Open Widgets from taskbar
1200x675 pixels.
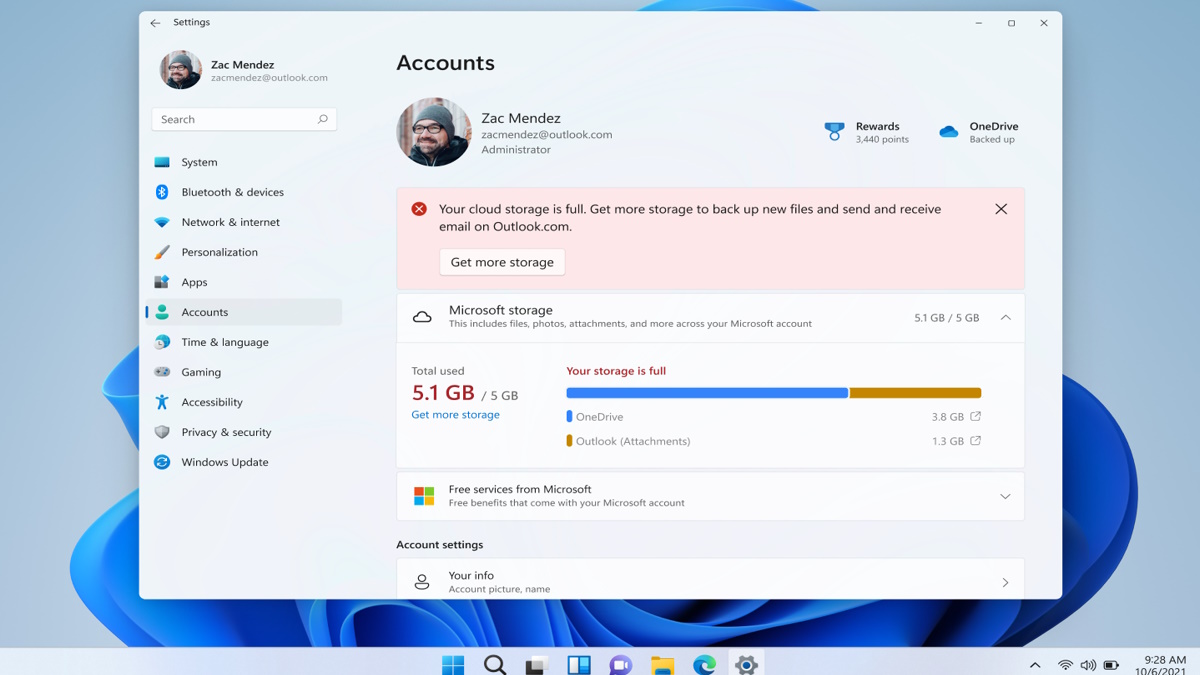click(579, 665)
